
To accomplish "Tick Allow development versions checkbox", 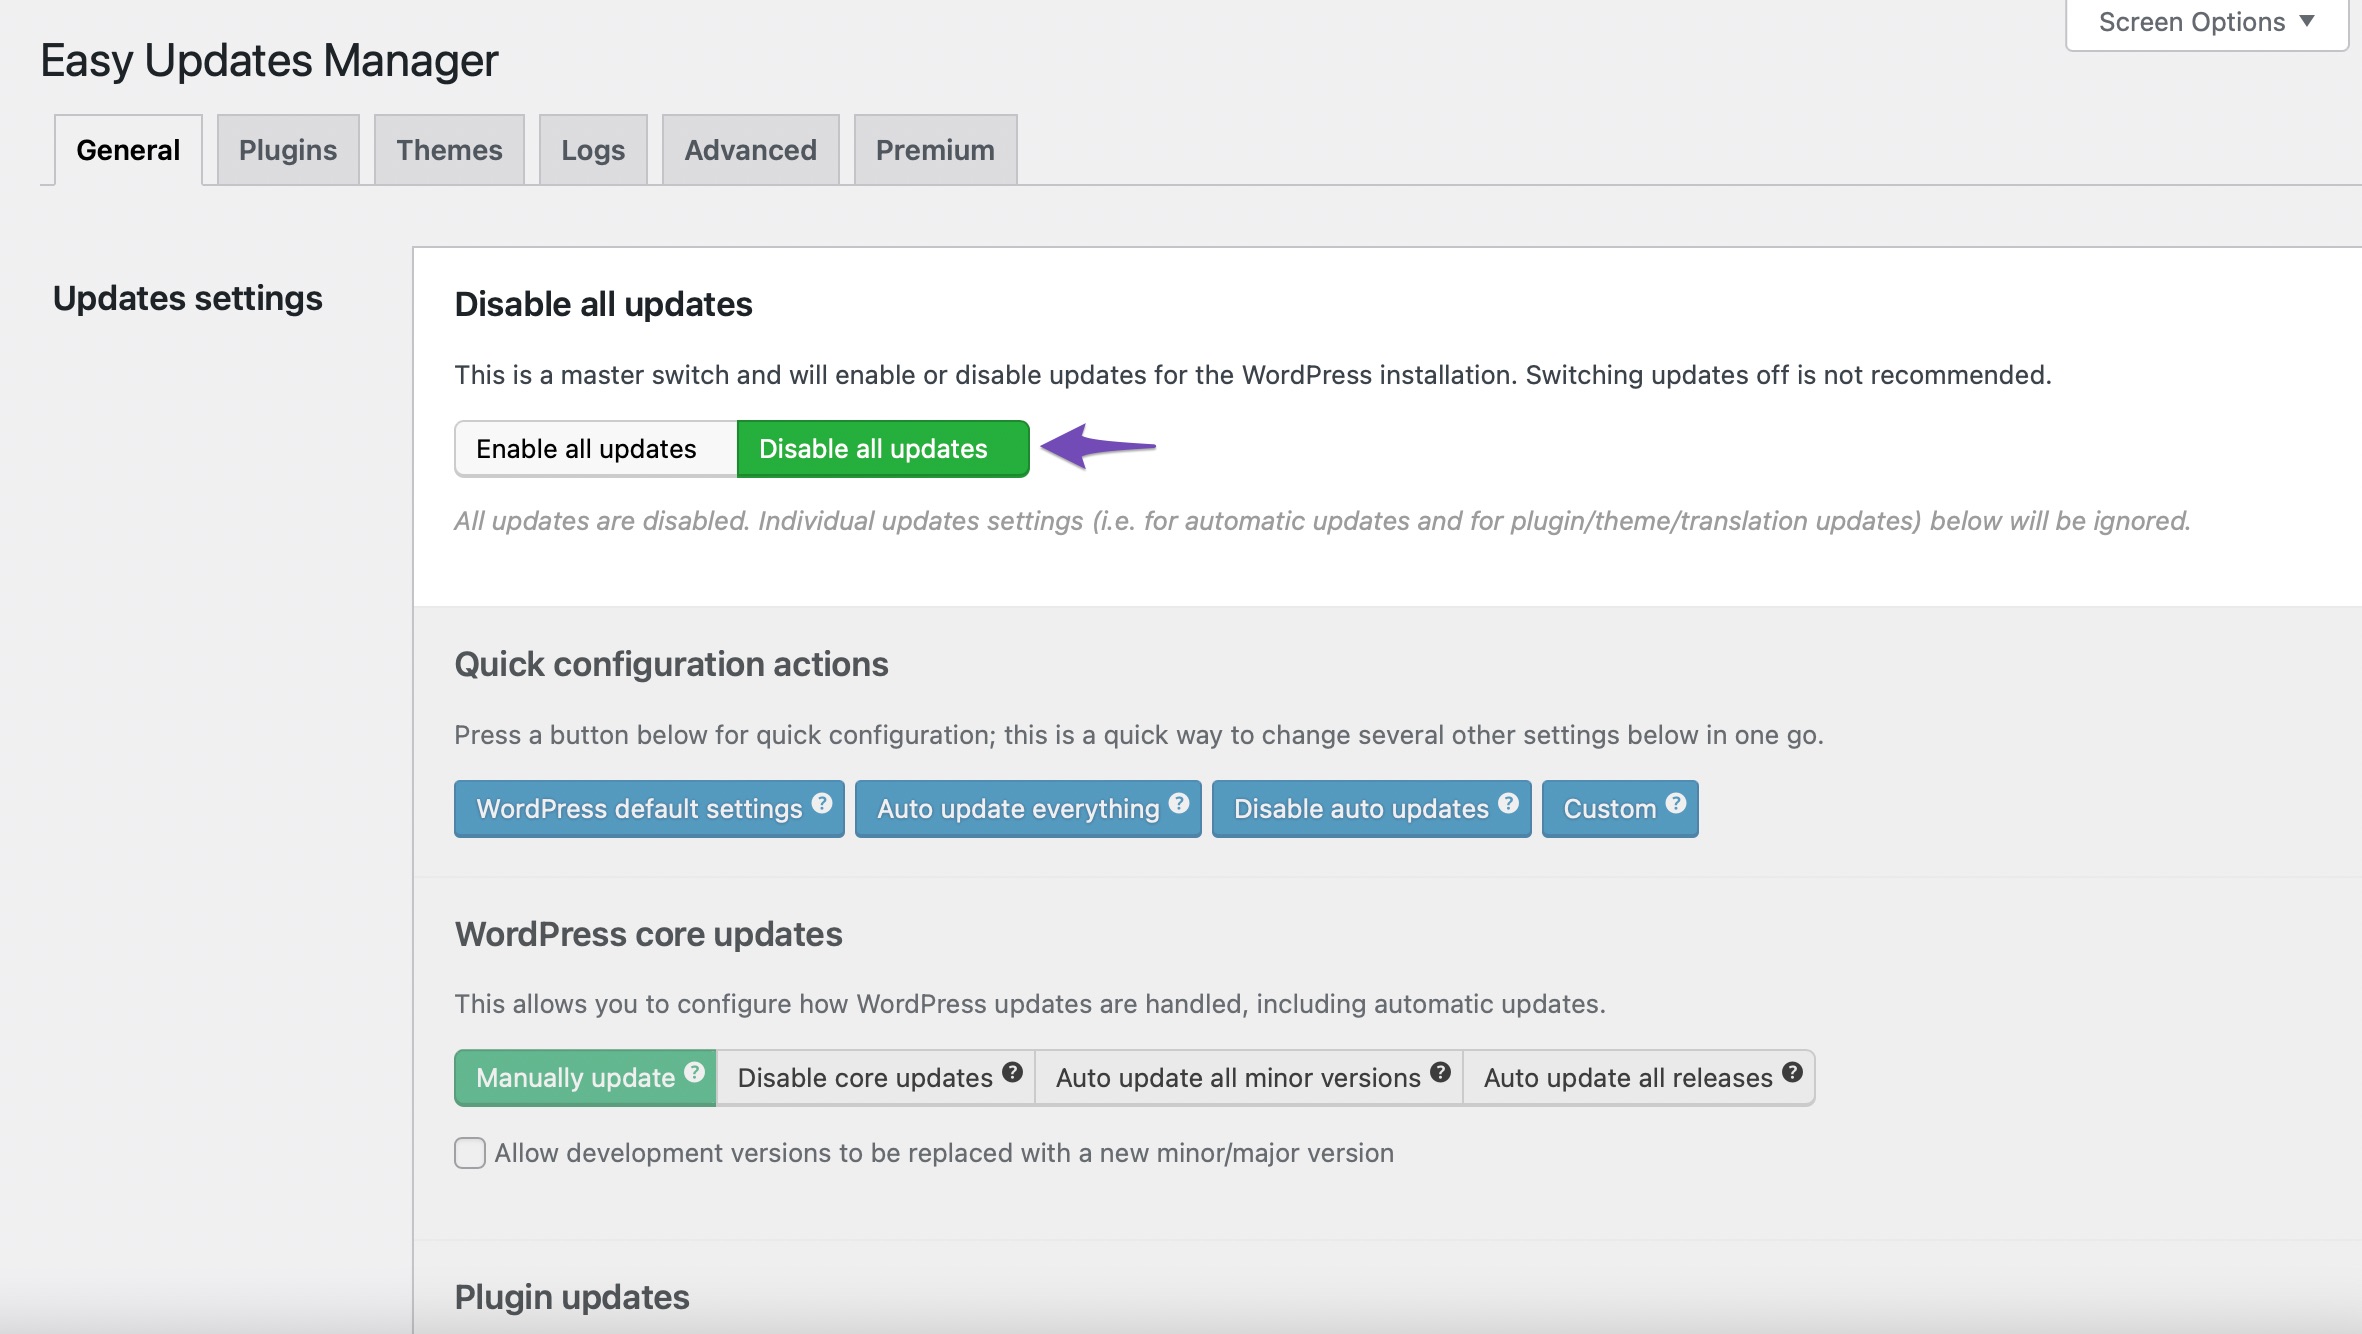I will (x=470, y=1153).
